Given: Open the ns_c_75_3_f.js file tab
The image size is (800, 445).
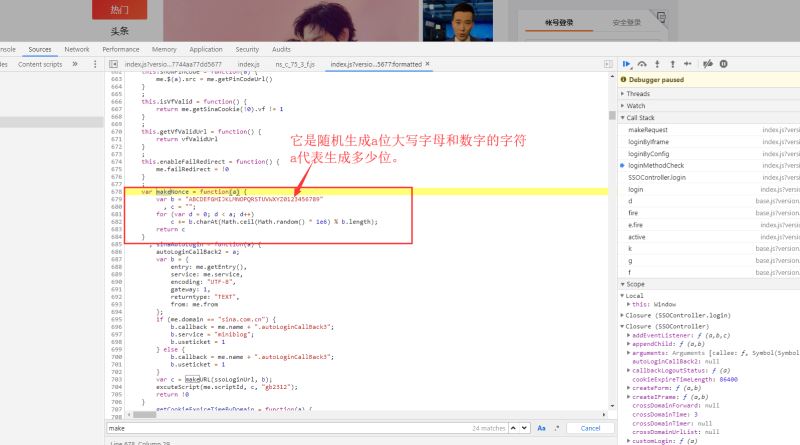Looking at the screenshot, I should point(295,64).
